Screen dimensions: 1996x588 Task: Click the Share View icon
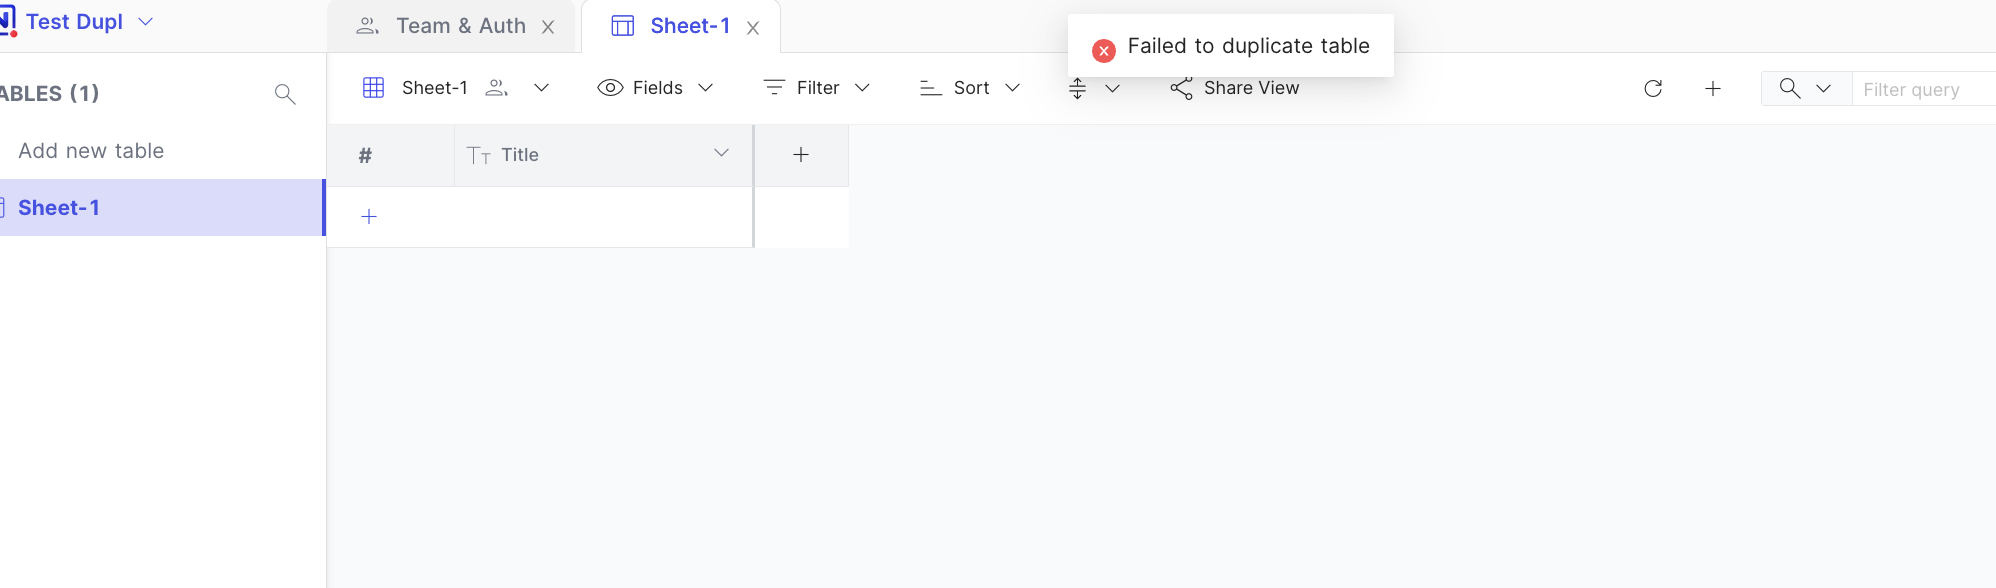(x=1180, y=88)
